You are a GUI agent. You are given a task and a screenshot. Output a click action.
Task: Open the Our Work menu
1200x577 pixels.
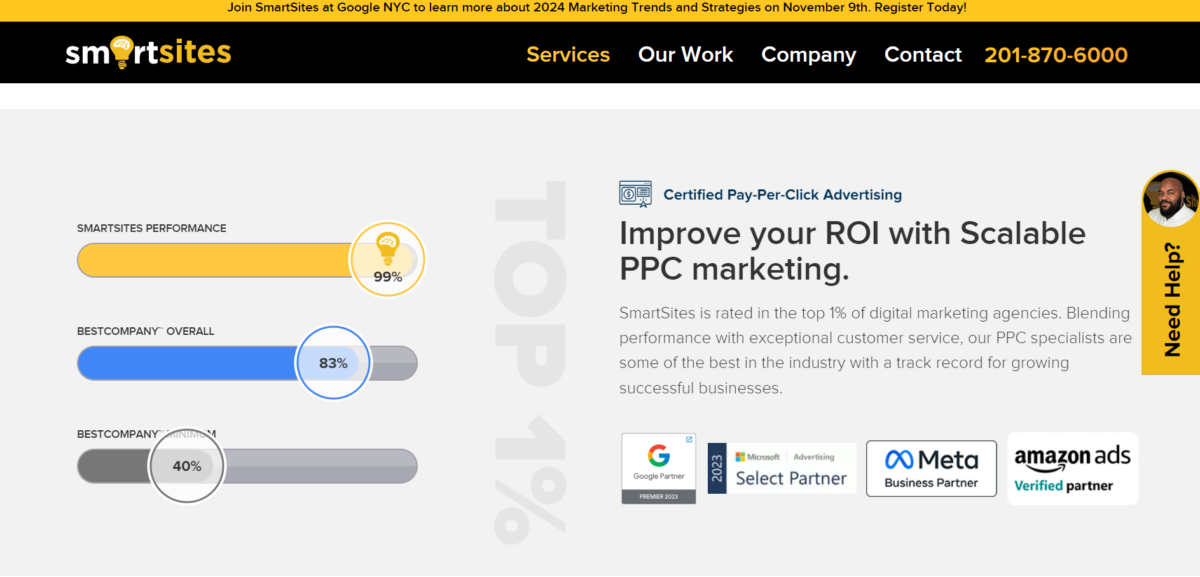(x=686, y=55)
